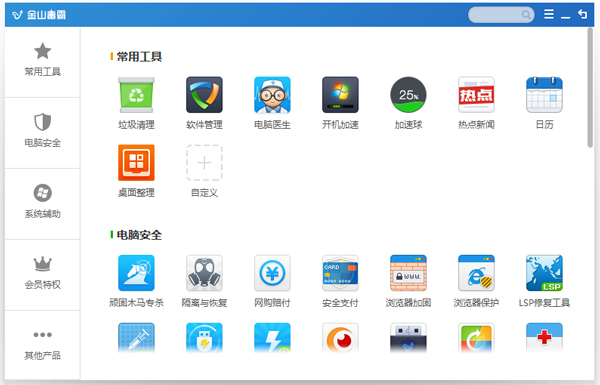Open 网购赔付 shopping compensation
This screenshot has width=600, height=385.
tap(272, 273)
